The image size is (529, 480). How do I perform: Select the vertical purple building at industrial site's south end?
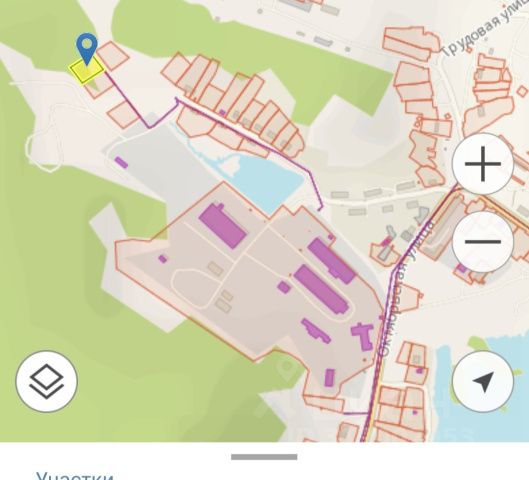330,377
